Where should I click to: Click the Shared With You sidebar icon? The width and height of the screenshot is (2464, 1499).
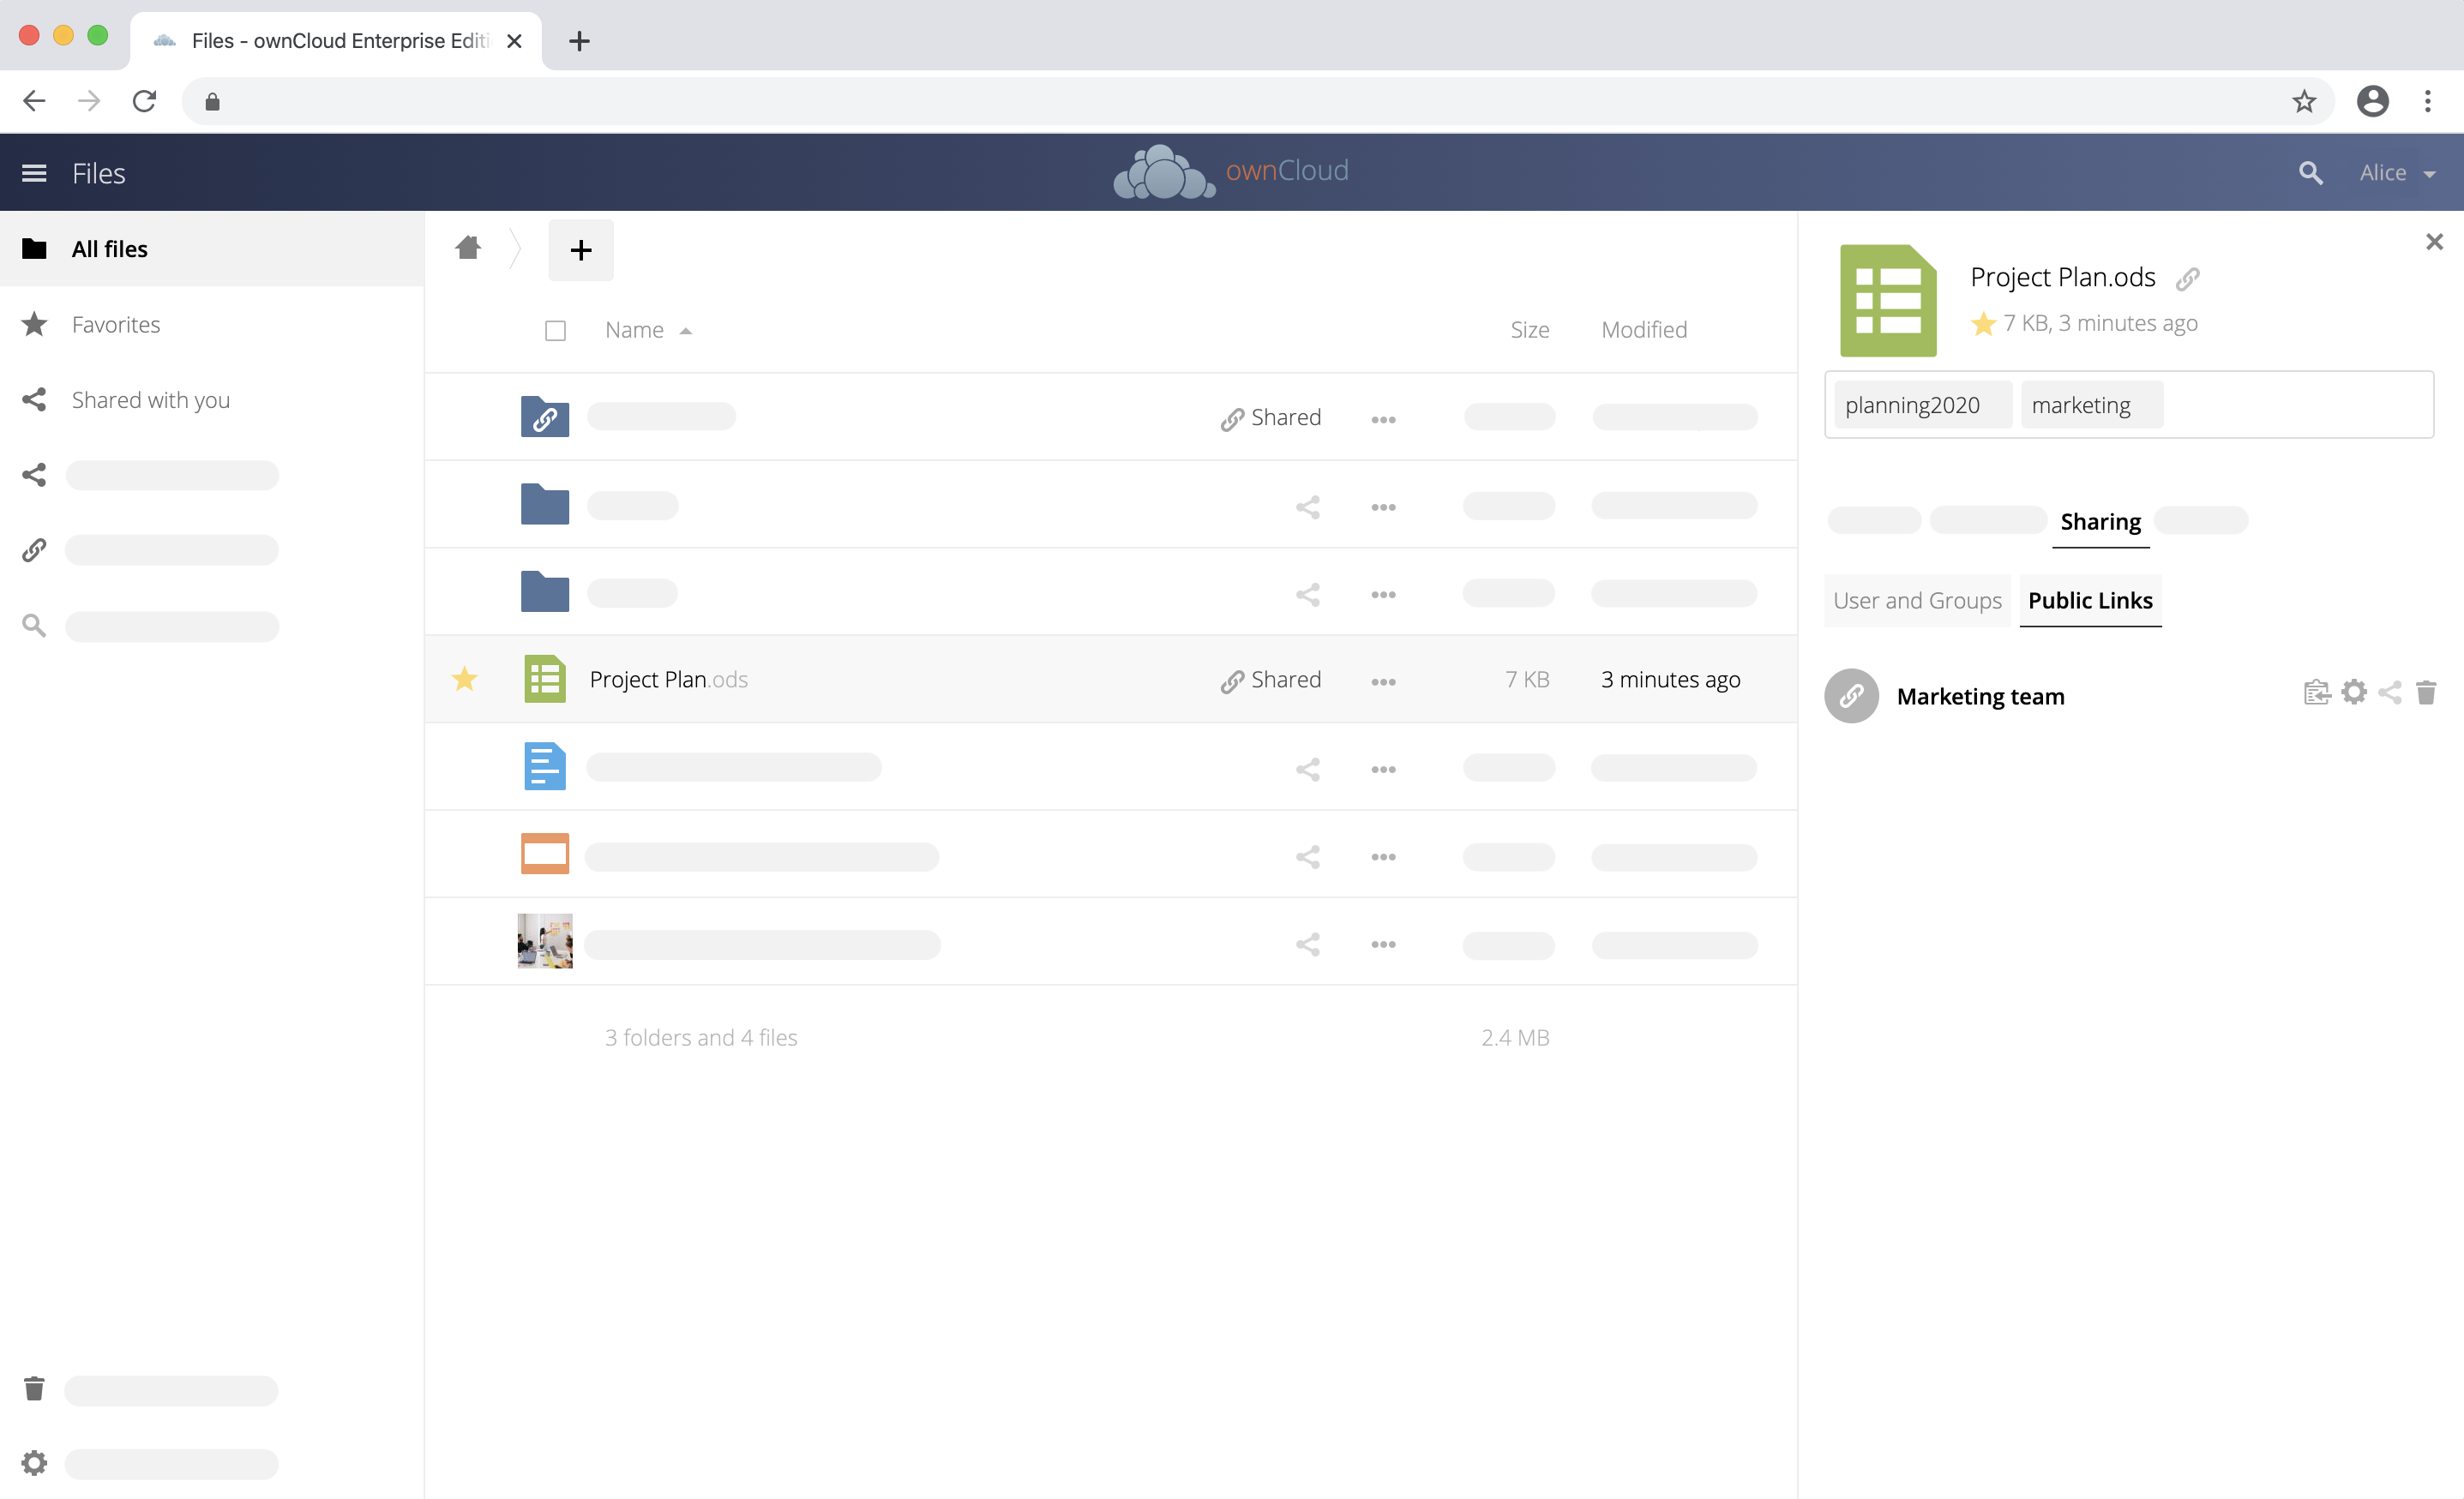(x=35, y=399)
